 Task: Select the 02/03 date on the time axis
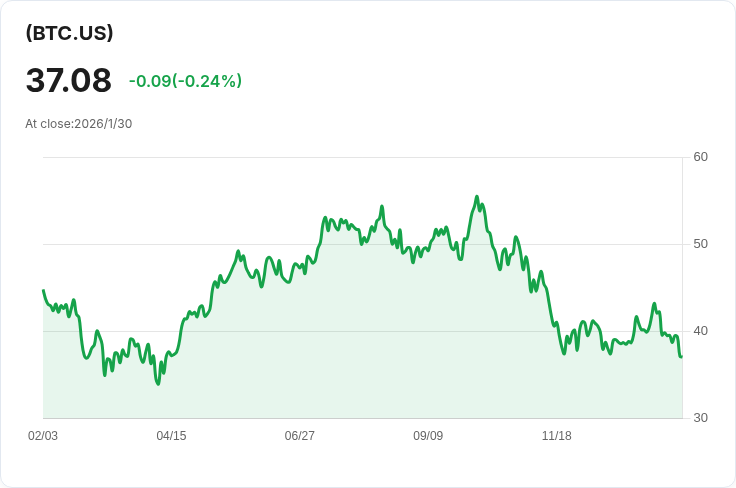coord(43,436)
